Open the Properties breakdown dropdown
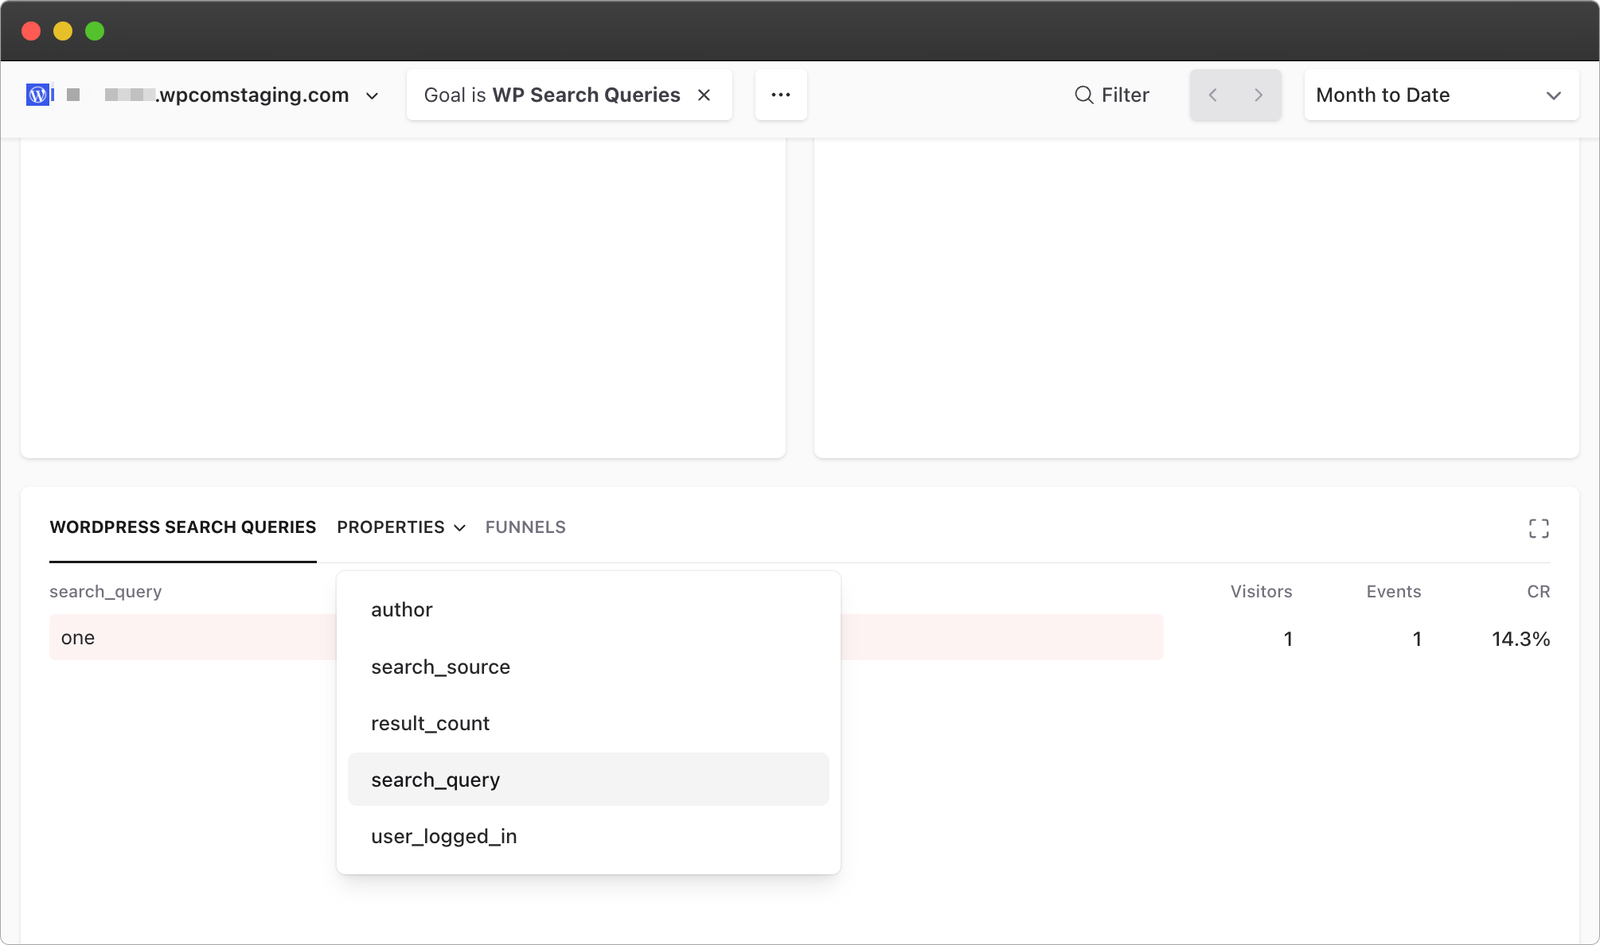 click(x=399, y=527)
